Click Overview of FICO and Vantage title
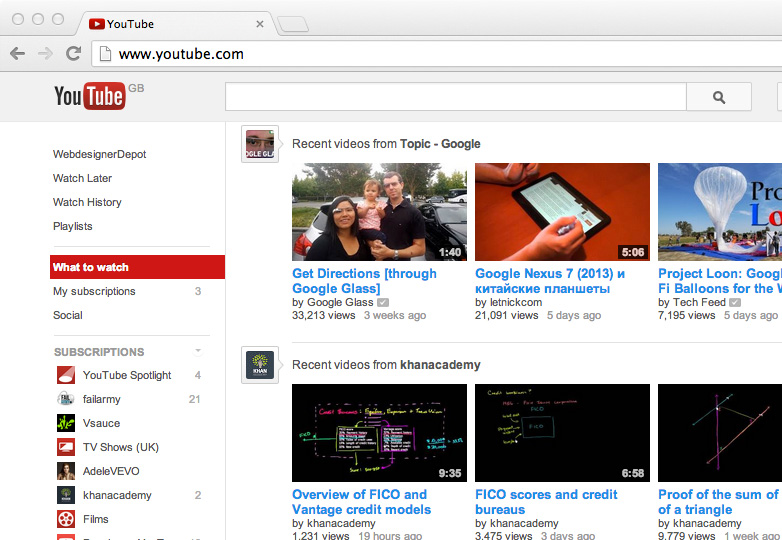This screenshot has width=782, height=540. point(361,502)
